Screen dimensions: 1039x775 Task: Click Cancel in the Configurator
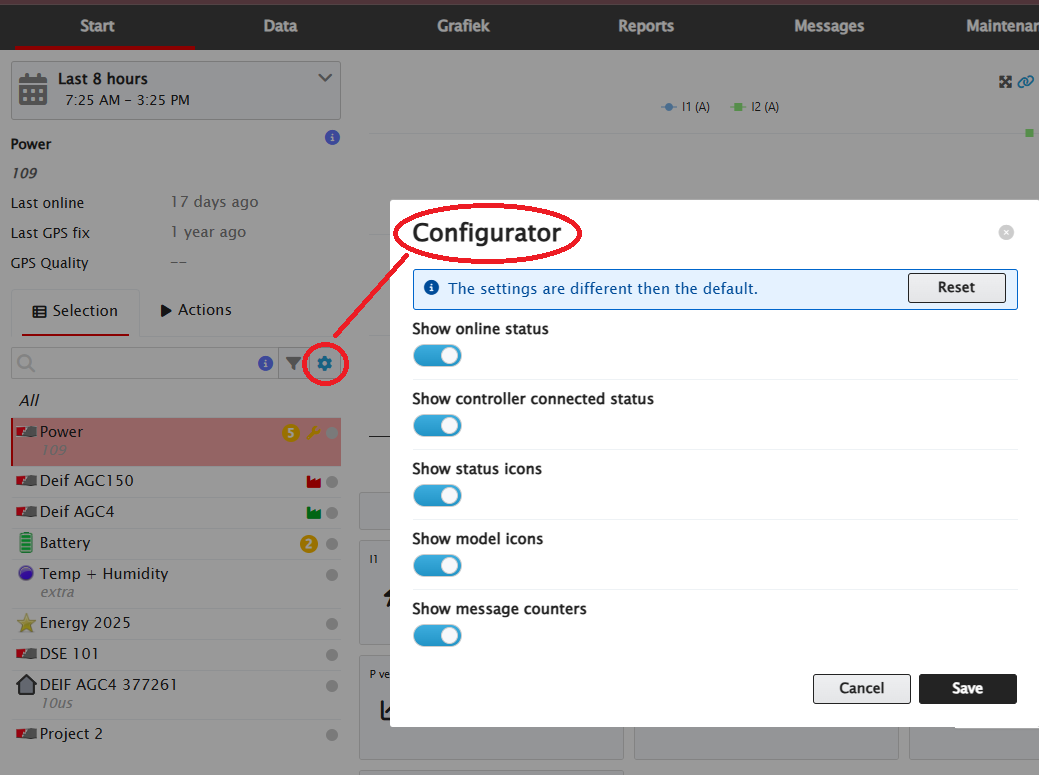861,688
